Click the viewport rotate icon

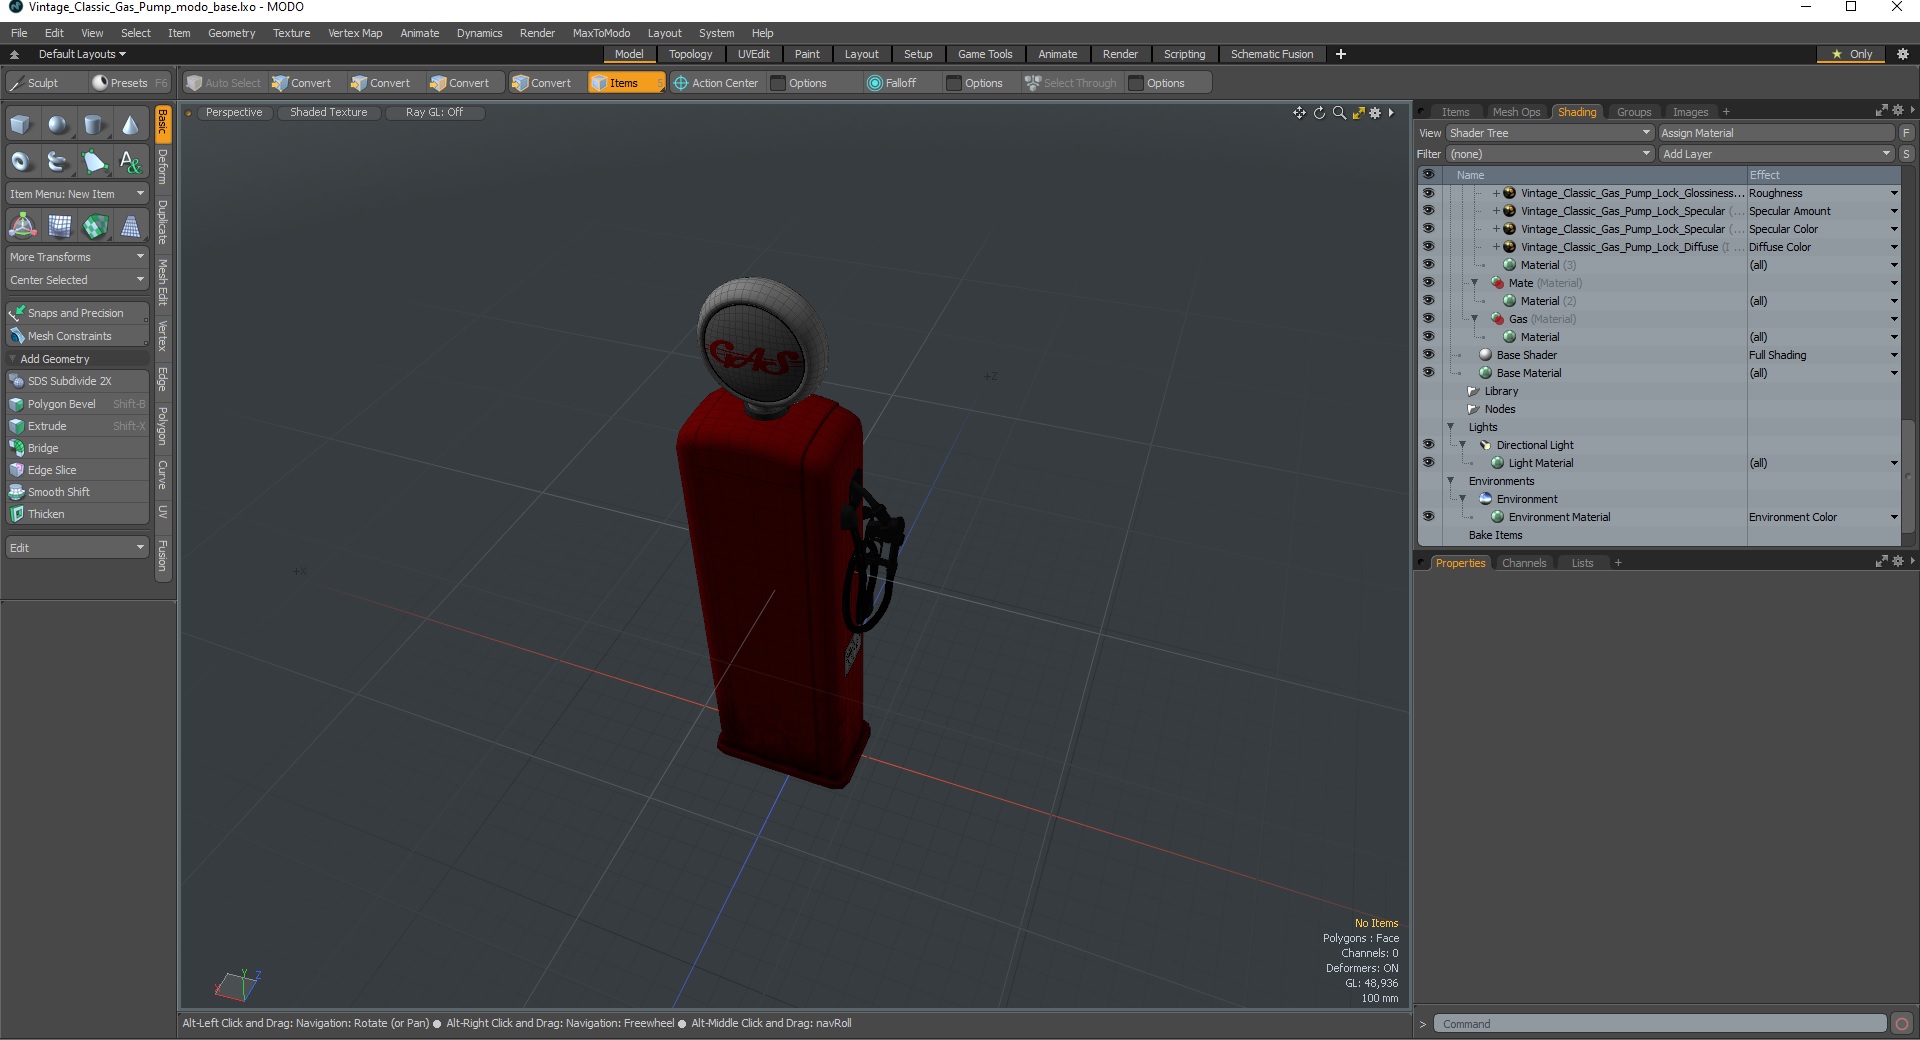[1319, 113]
